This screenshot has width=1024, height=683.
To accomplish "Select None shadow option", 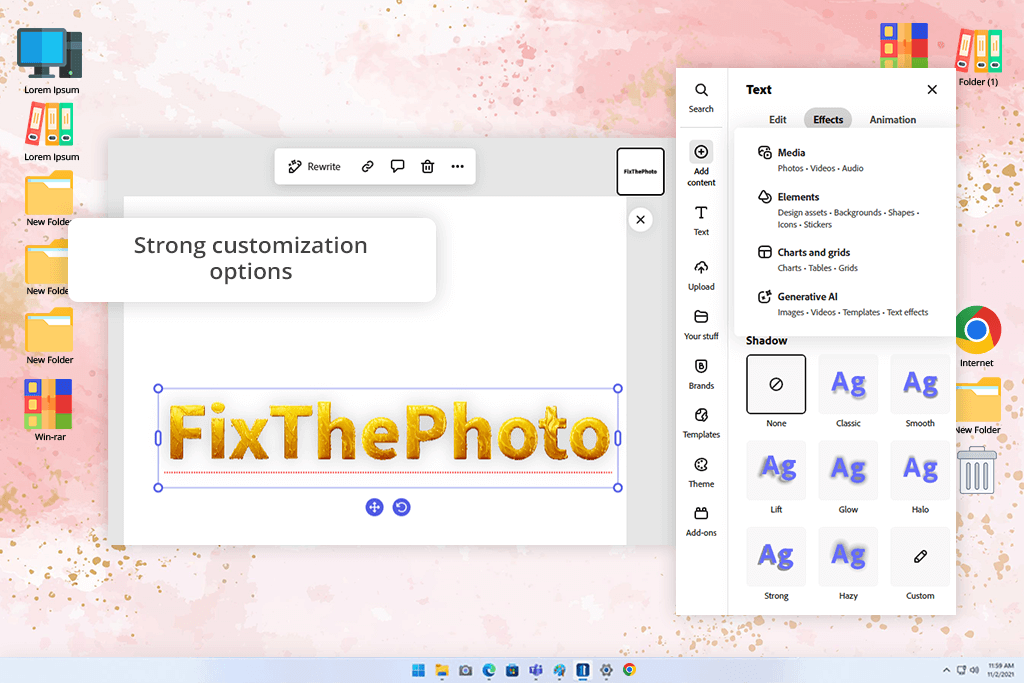I will pos(776,384).
